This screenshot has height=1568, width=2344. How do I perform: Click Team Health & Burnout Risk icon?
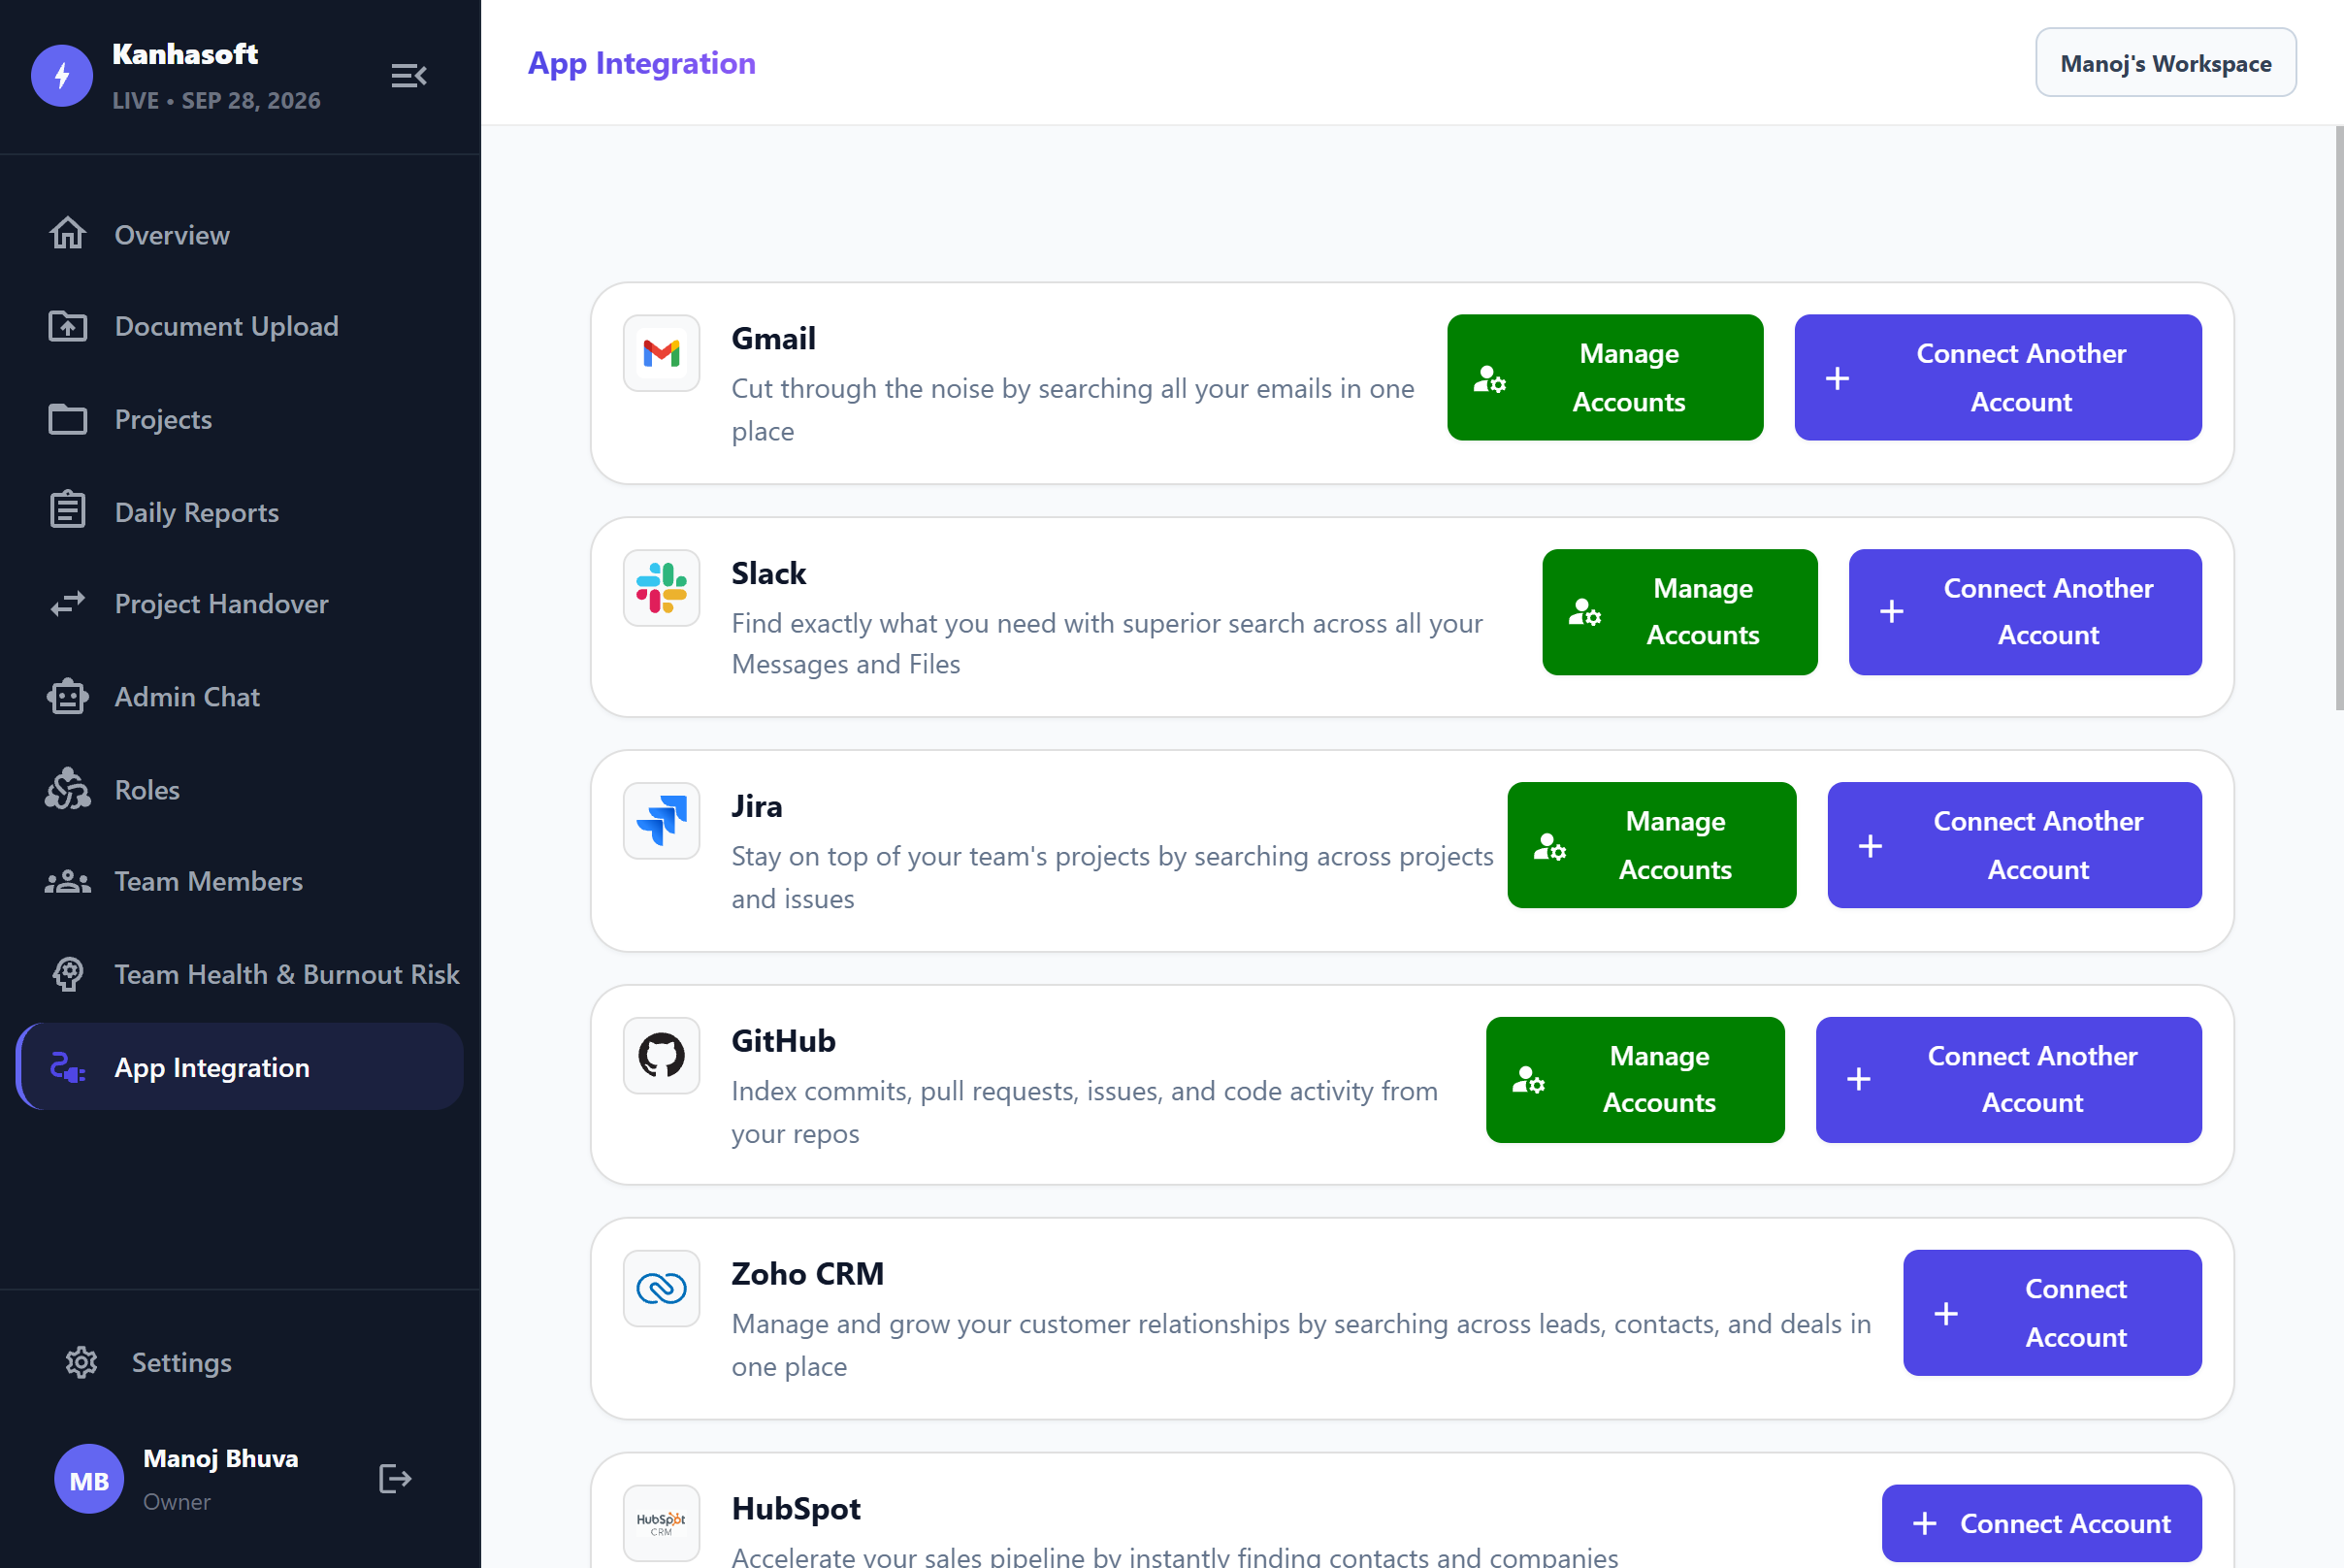(x=68, y=974)
